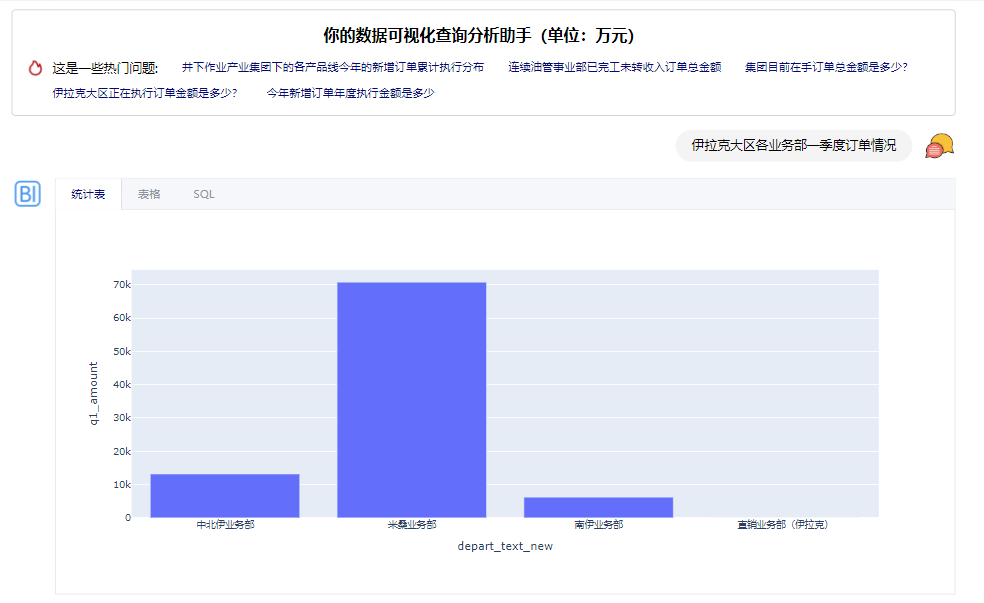This screenshot has height=603, width=984.
Task: Click the x-axis label 中北伊业务部
Action: 225,525
